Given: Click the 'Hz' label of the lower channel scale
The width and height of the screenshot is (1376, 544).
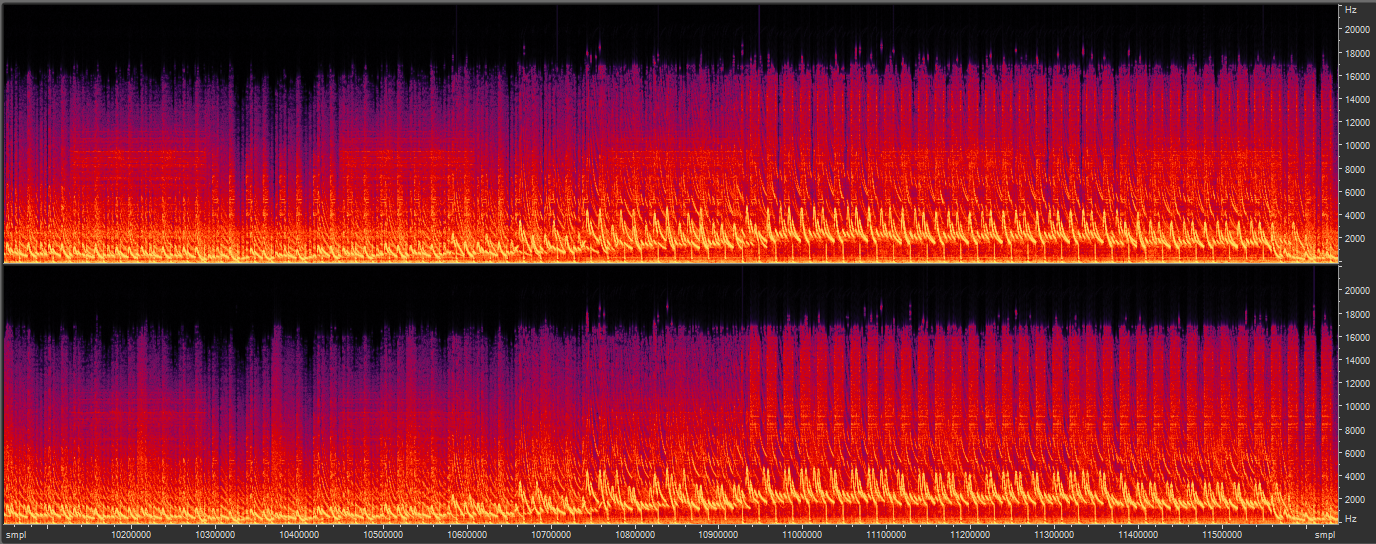Looking at the screenshot, I should click(x=1351, y=518).
